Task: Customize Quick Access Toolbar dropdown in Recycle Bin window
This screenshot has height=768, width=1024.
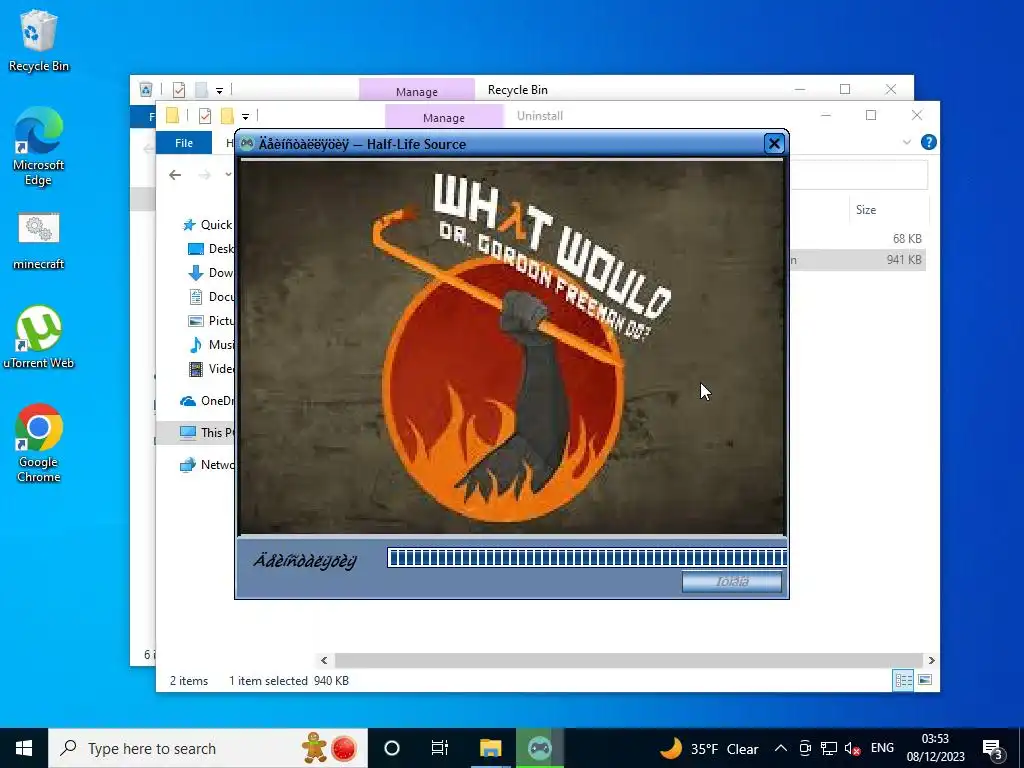Action: (219, 91)
